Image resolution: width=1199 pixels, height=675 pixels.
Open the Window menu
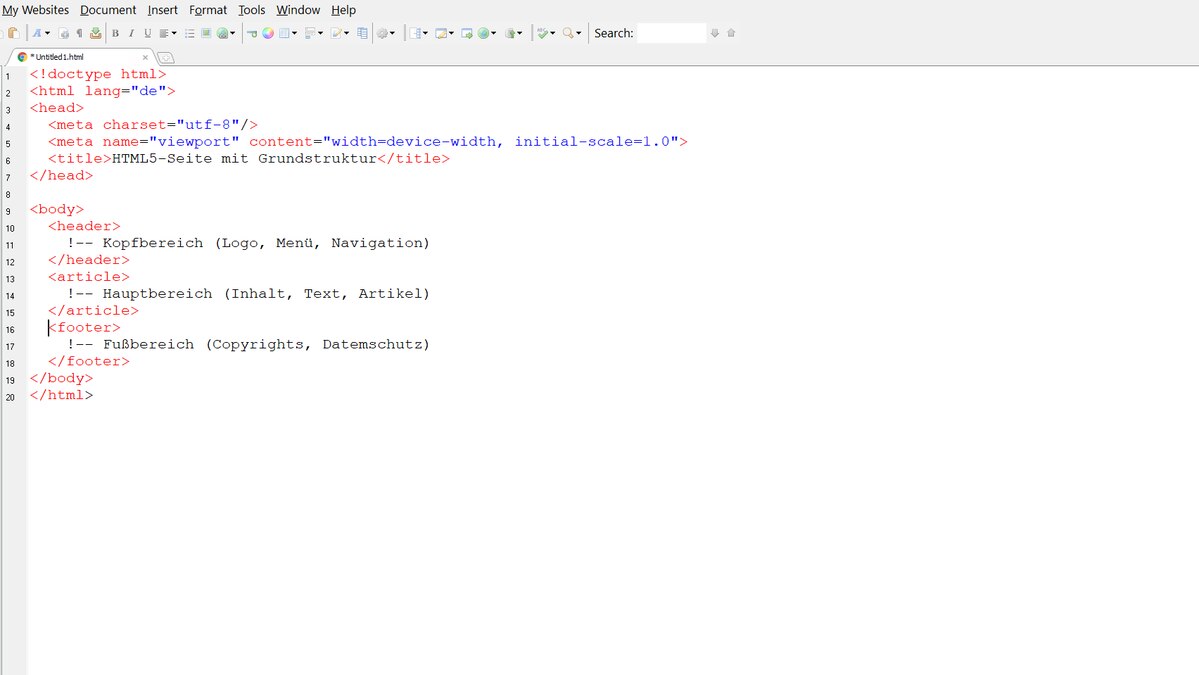click(x=298, y=10)
